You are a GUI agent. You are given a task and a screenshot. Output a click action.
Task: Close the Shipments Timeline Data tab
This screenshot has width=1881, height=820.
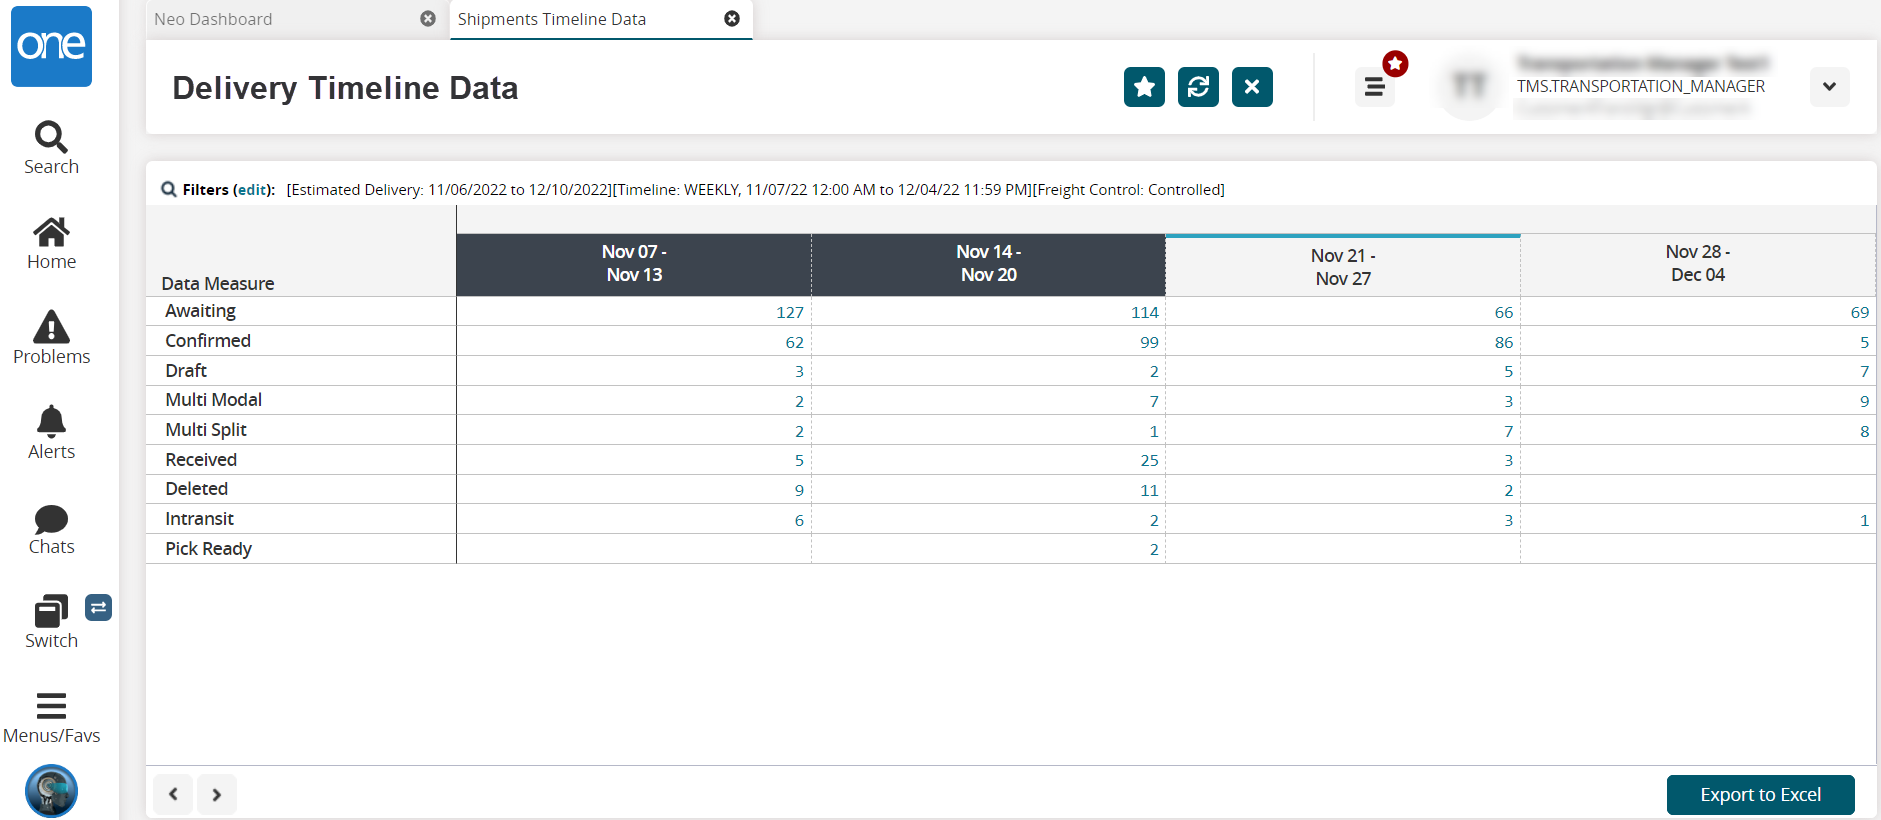pos(732,19)
